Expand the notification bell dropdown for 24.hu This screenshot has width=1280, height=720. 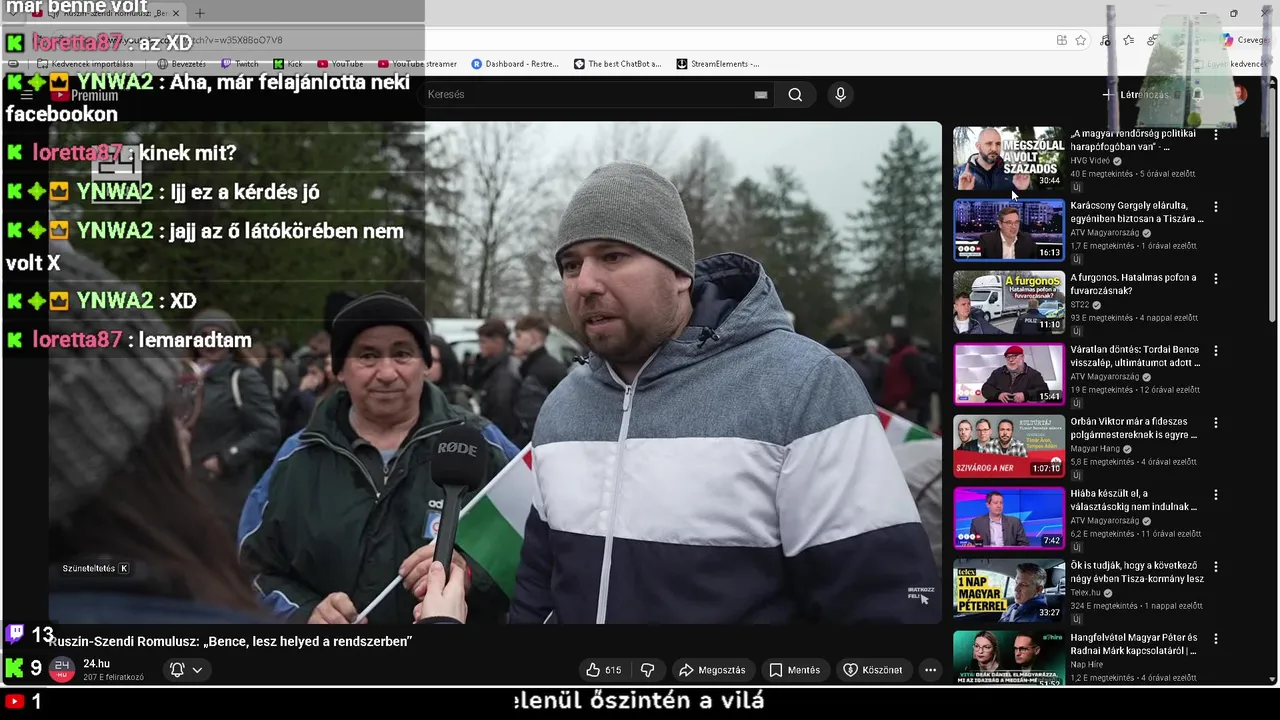186,670
